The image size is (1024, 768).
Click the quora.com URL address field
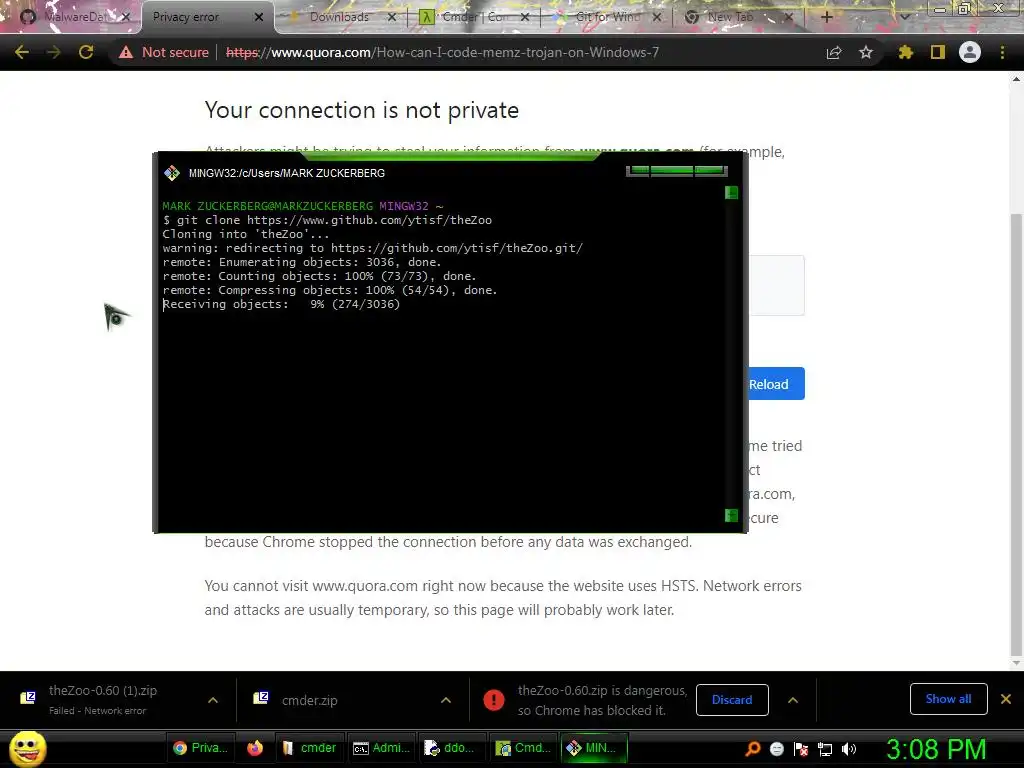tap(442, 52)
